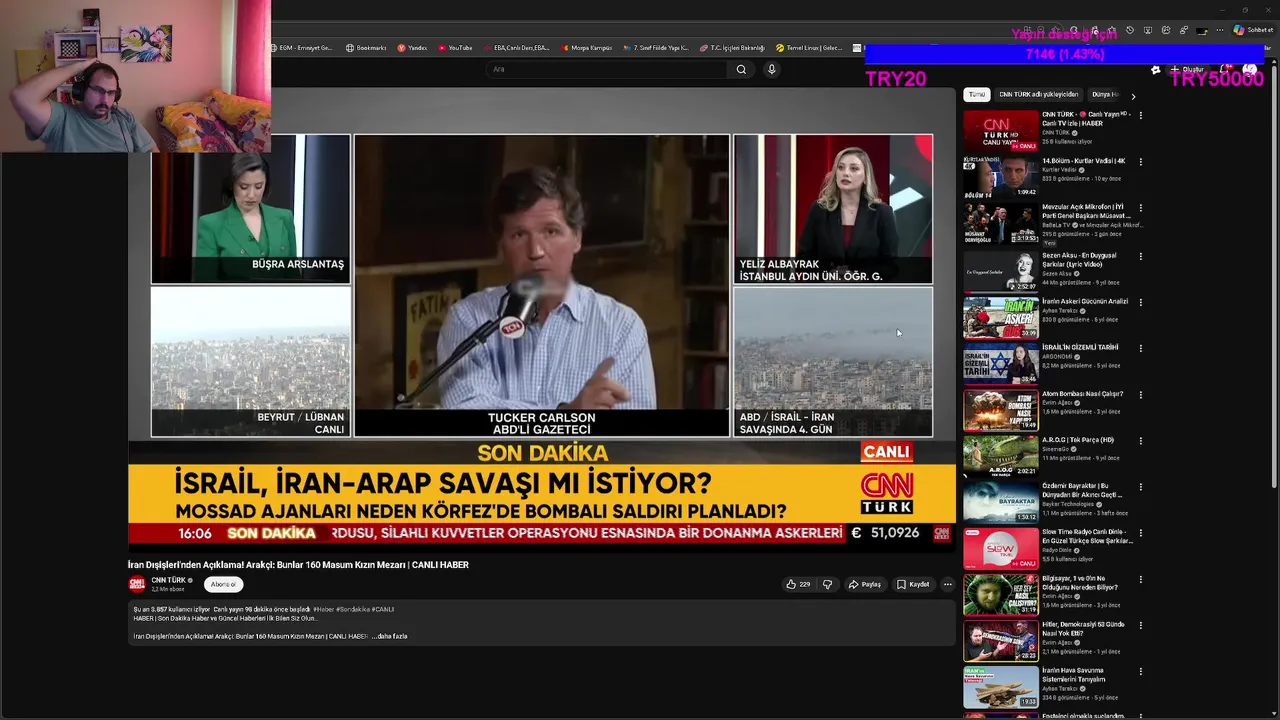Open options for 'Hitler, Demokrasiyi' video
The image size is (1280, 720).
1141,625
